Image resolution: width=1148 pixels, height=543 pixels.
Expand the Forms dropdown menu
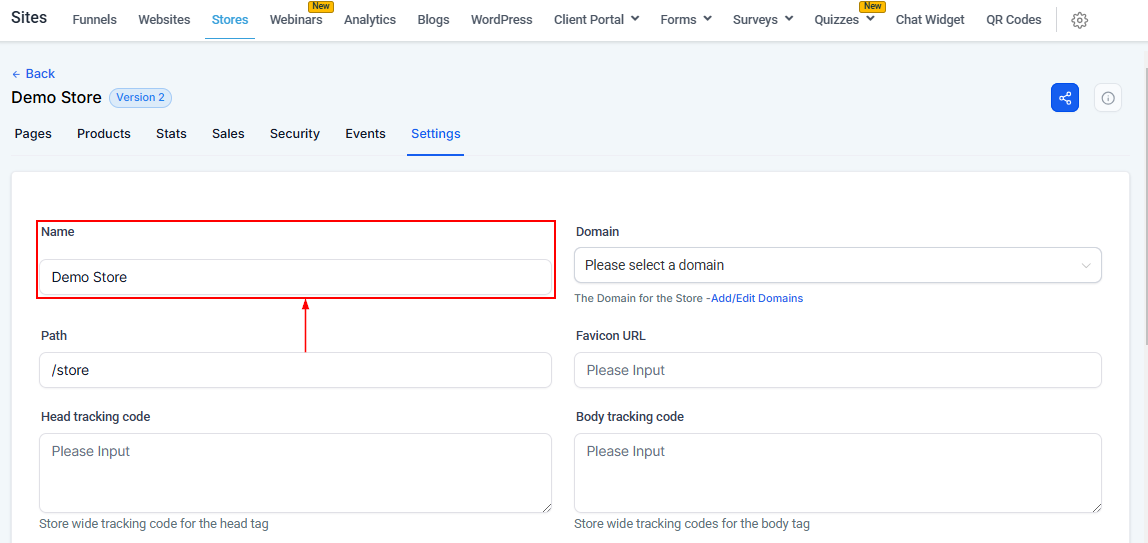pos(686,20)
